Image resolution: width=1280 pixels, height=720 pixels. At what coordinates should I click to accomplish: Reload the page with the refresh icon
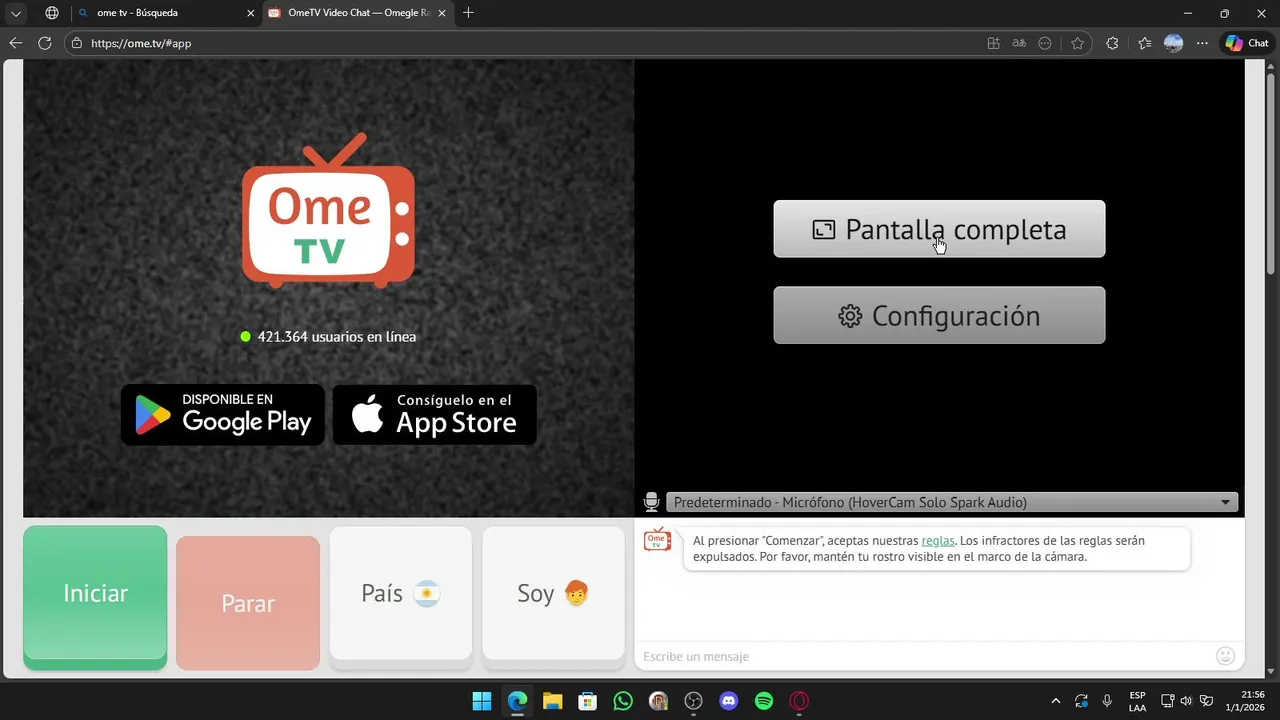[45, 43]
